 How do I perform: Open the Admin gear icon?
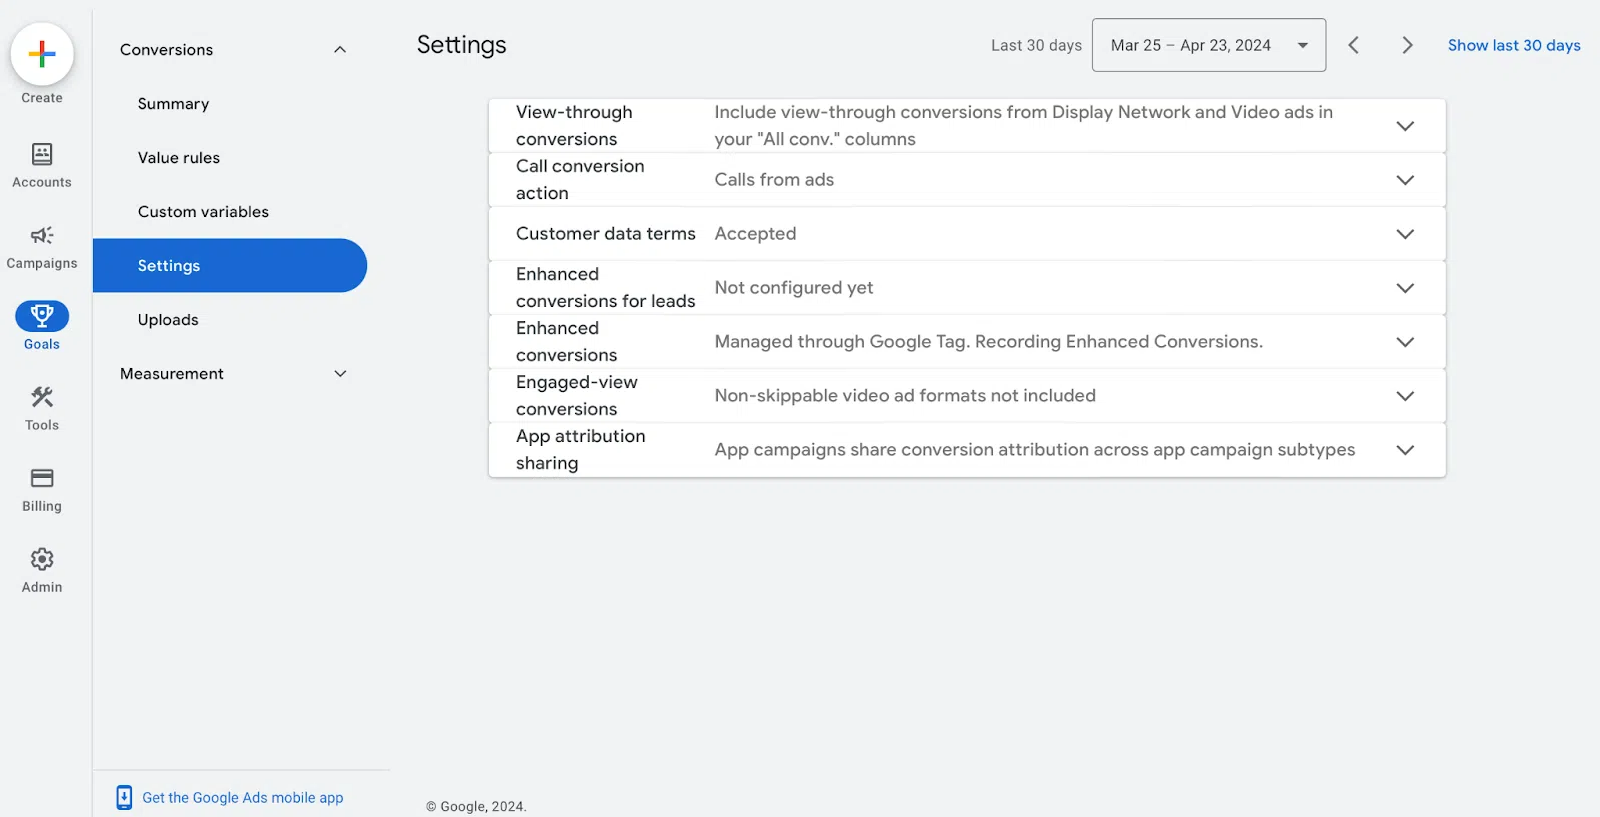tap(42, 559)
